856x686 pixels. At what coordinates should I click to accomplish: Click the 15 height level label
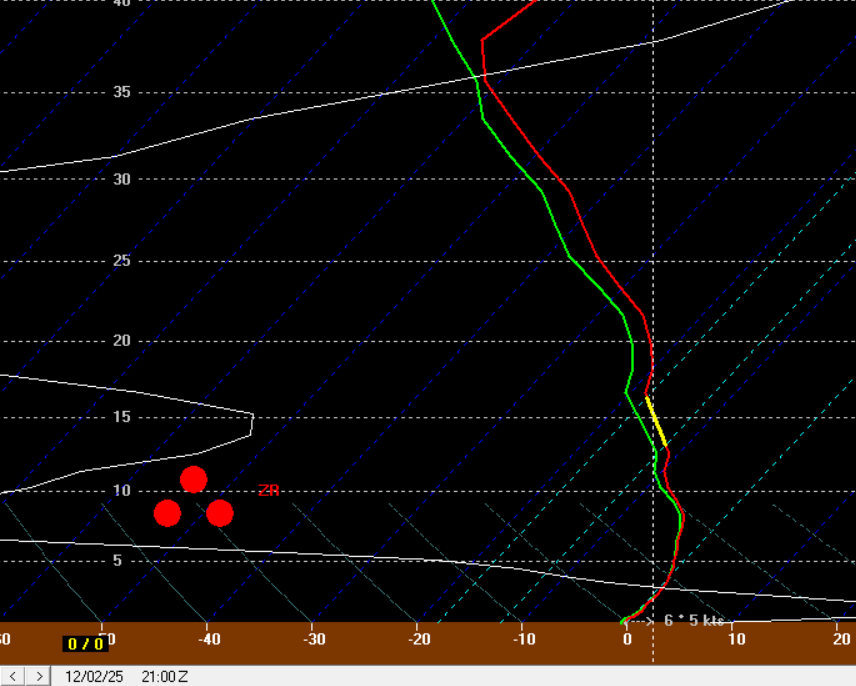pyautogui.click(x=121, y=417)
